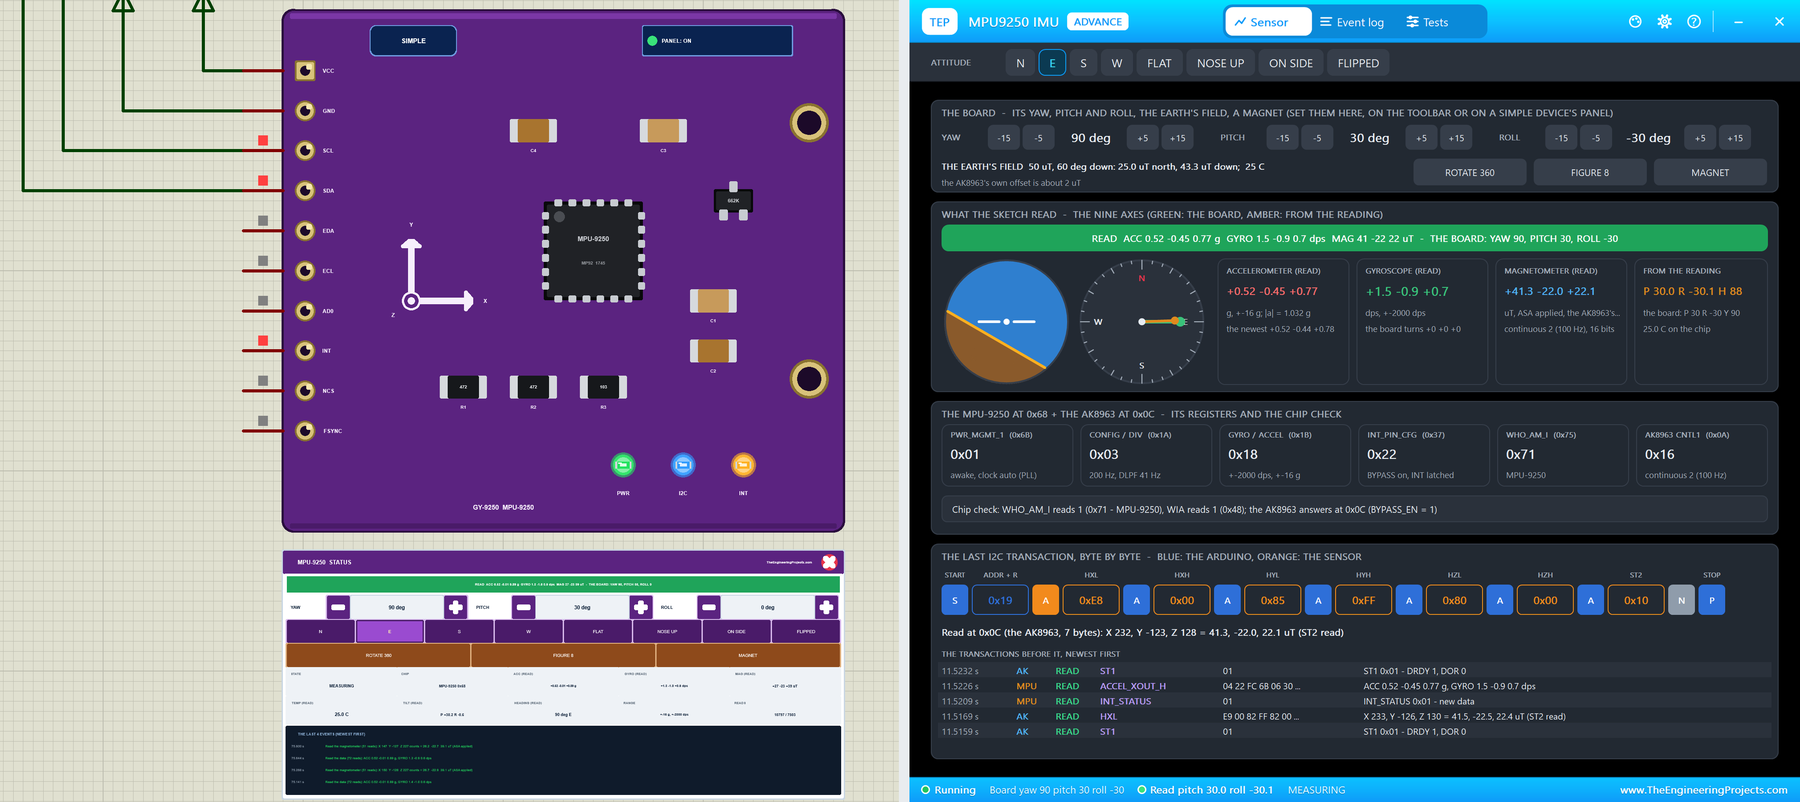Viewport: 1800px width, 802px height.
Task: Click the INT_STATUS transaction row
Action: point(1355,701)
